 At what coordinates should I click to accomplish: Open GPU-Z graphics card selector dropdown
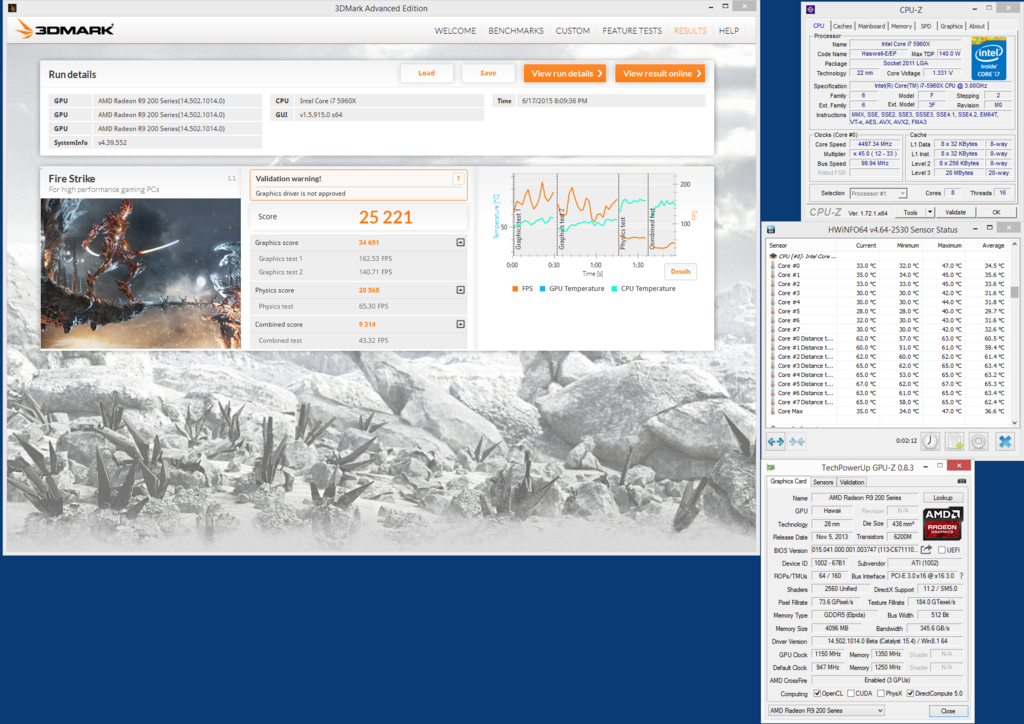click(x=826, y=710)
